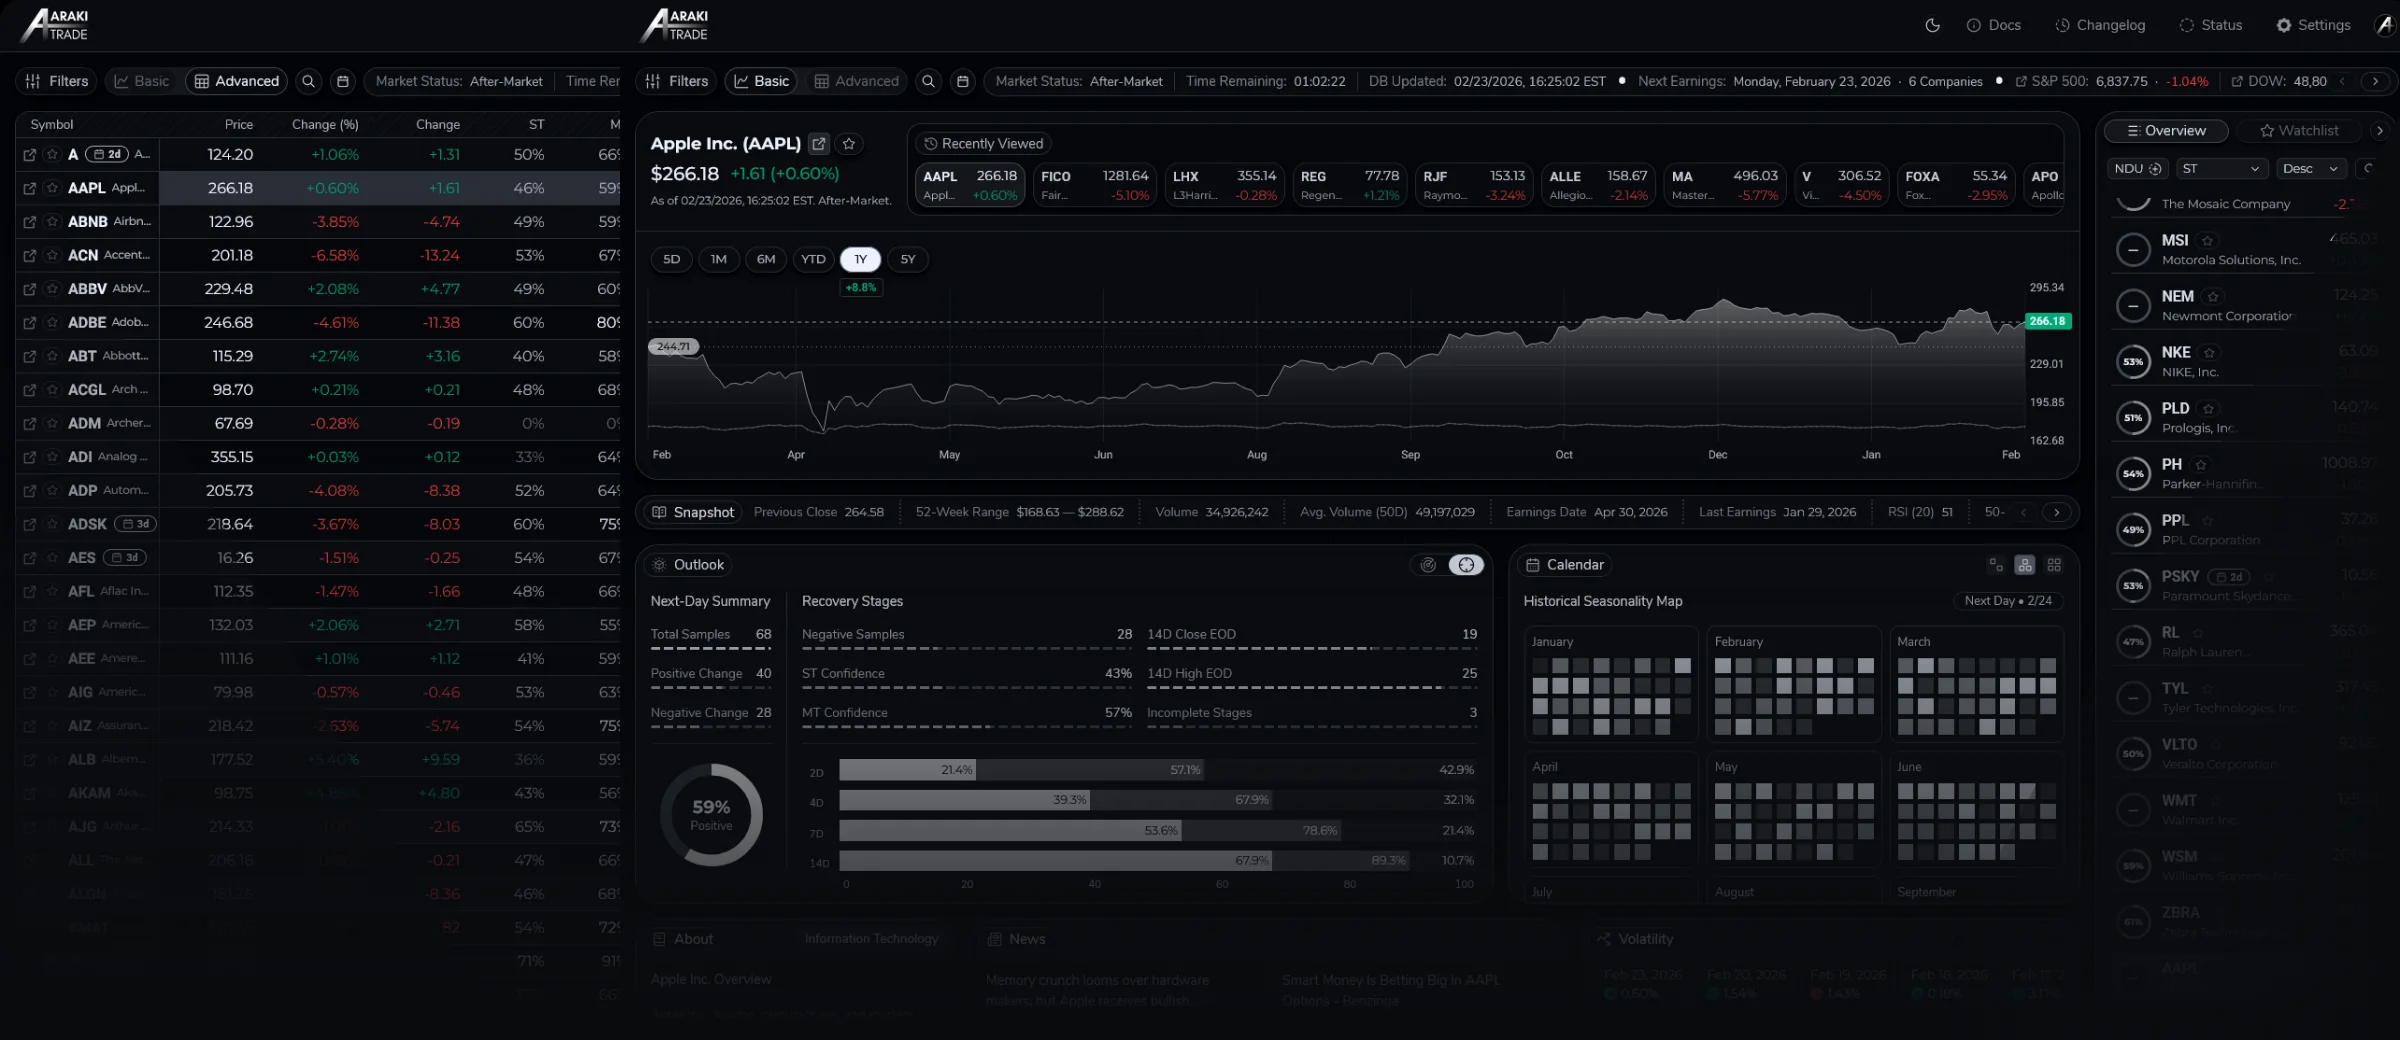Switch left panel to Basic mode
The width and height of the screenshot is (2400, 1040).
(x=141, y=81)
